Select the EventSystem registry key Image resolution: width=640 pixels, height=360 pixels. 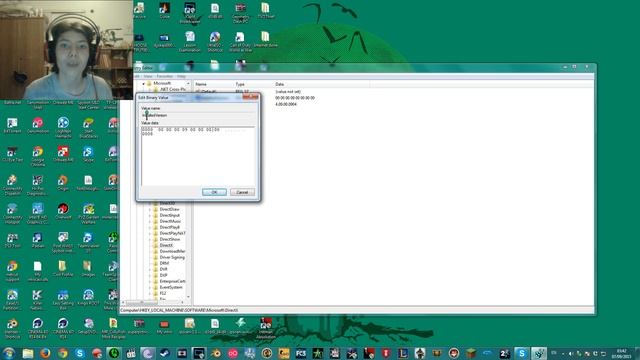point(171,287)
